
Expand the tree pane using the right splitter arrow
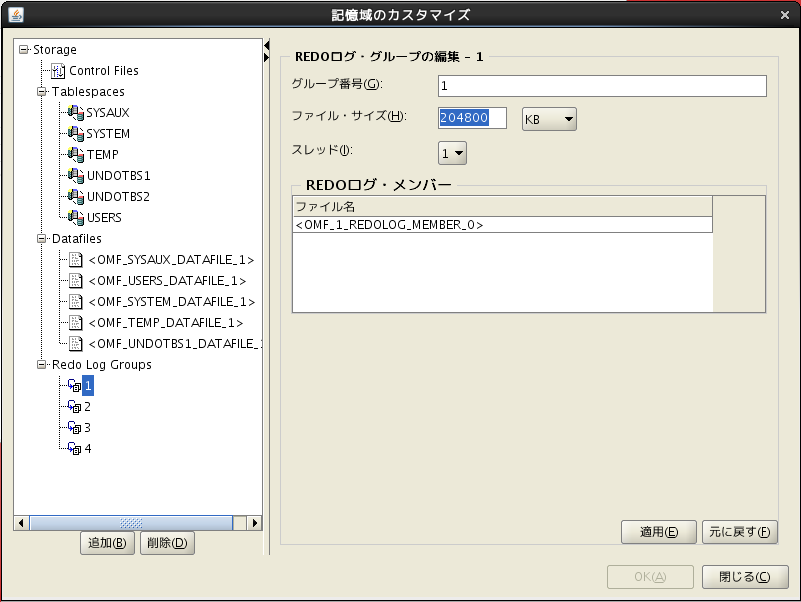[x=266, y=57]
